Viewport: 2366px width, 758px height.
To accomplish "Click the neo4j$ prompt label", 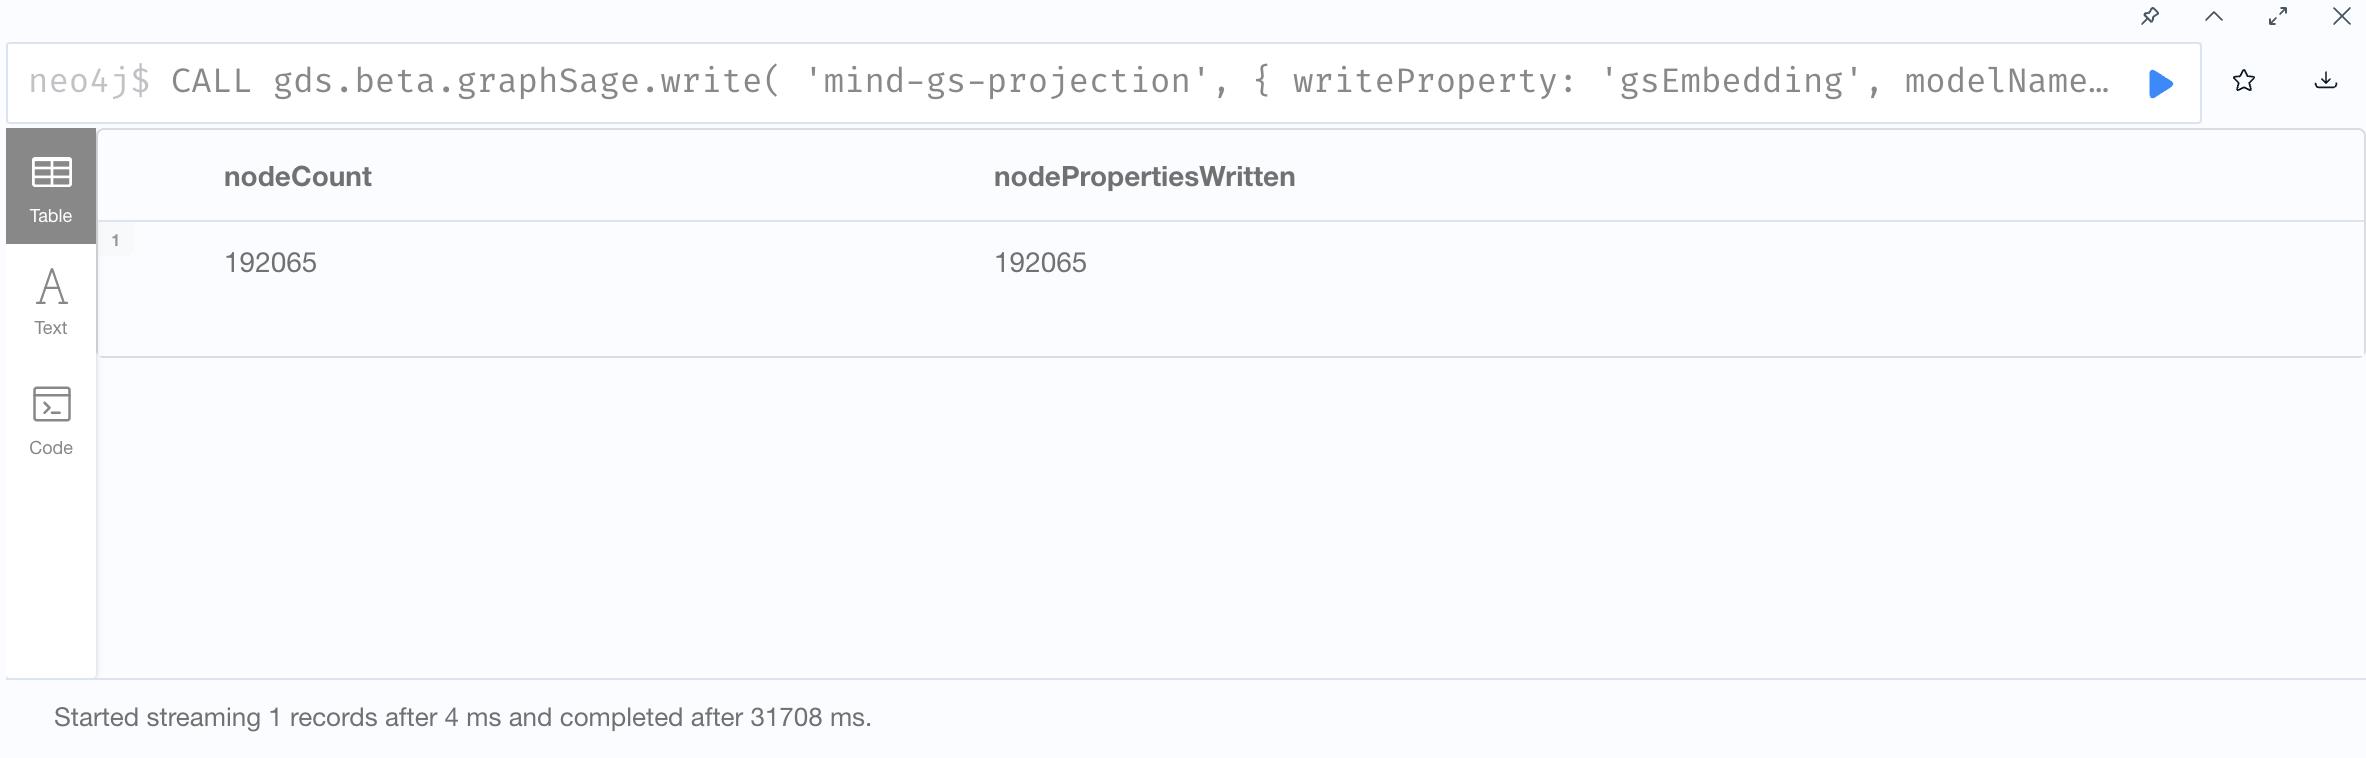I will [x=89, y=81].
